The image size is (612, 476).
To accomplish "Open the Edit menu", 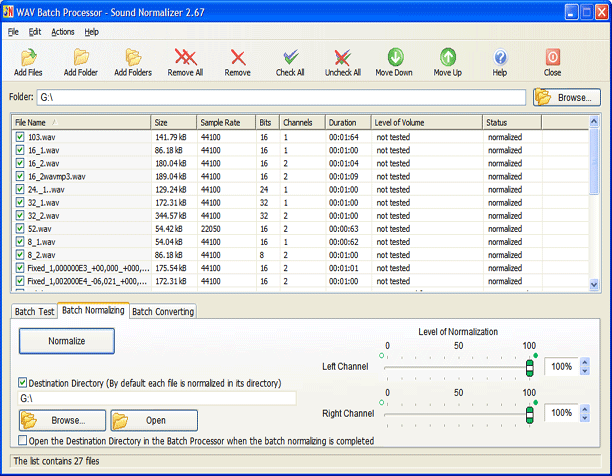I will click(x=35, y=32).
